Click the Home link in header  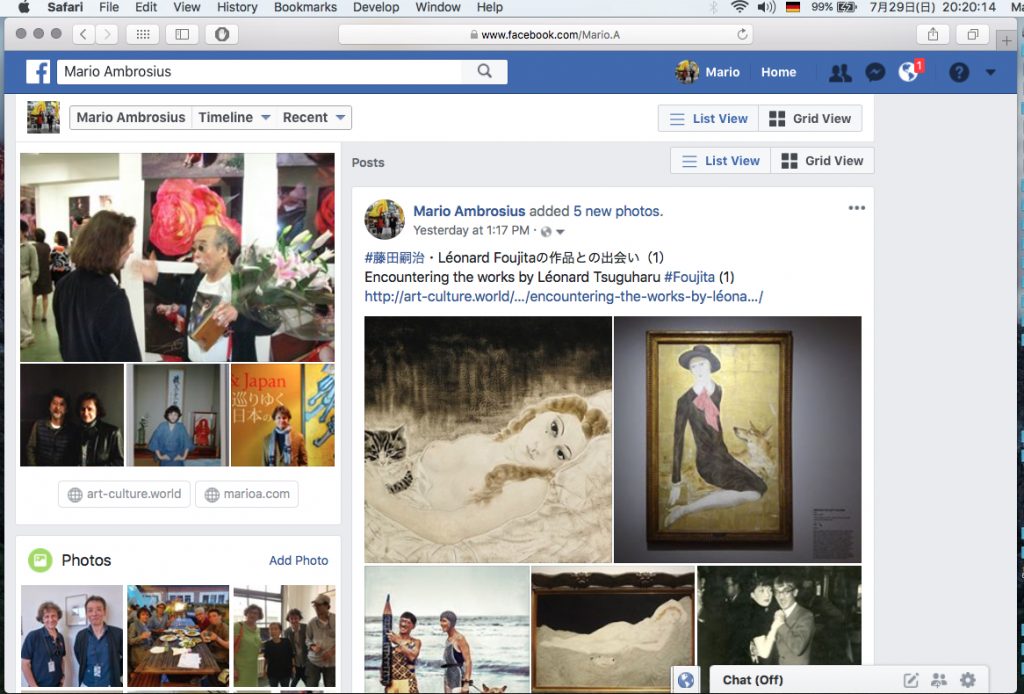(778, 72)
